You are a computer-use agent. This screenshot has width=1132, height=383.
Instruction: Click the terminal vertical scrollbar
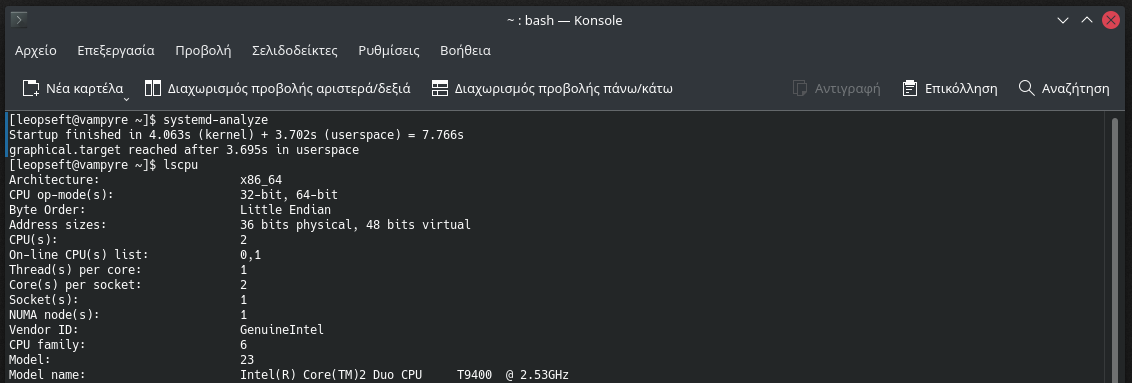coord(1115,249)
